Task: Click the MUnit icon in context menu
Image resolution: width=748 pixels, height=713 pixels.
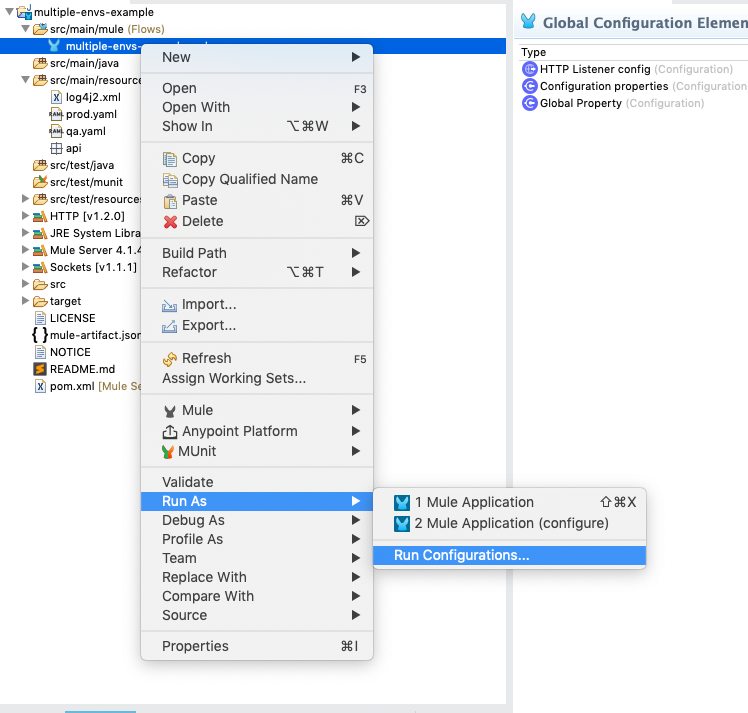Action: [x=171, y=451]
